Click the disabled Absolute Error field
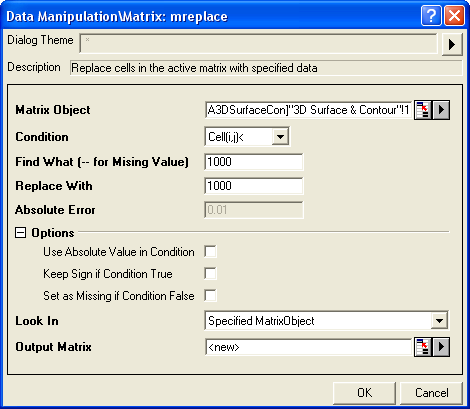This screenshot has width=470, height=409. (254, 210)
